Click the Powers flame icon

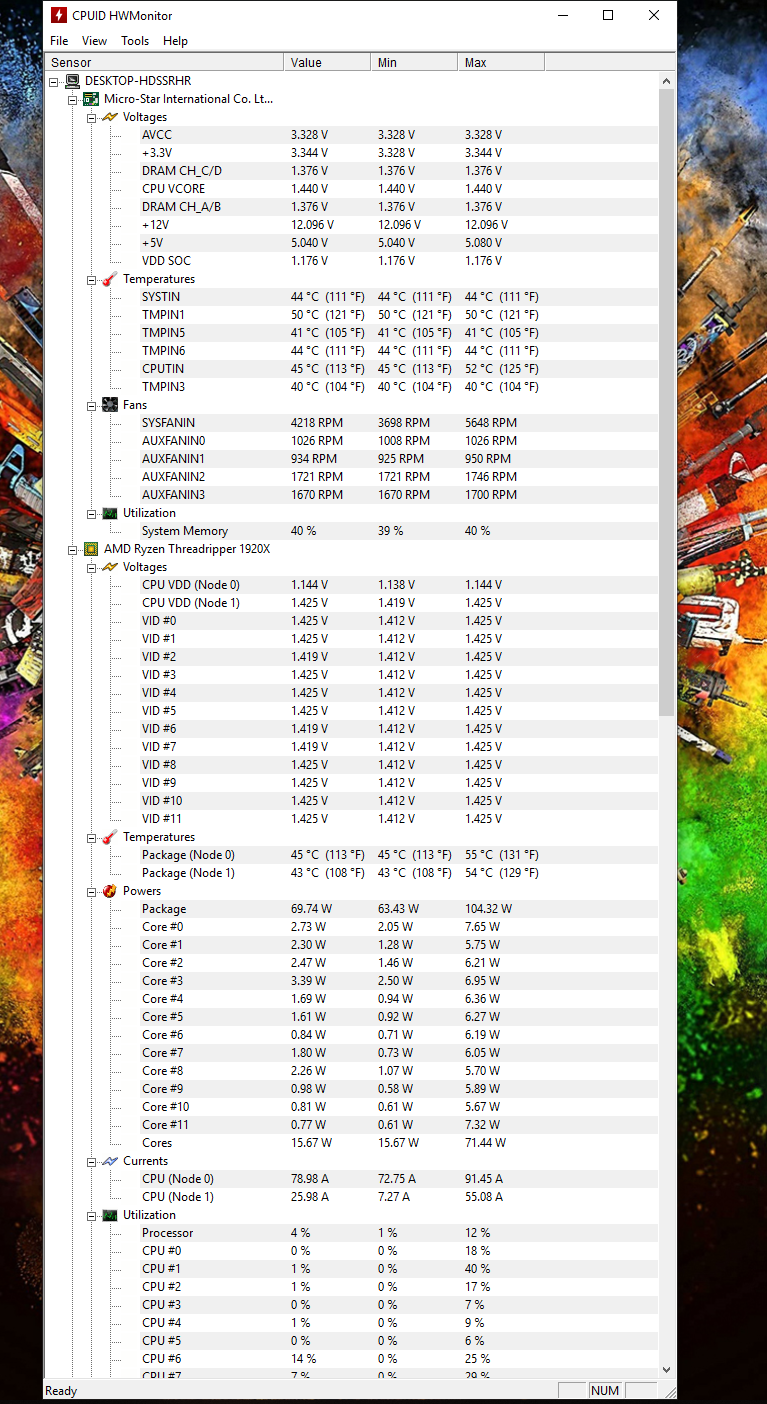click(x=110, y=891)
